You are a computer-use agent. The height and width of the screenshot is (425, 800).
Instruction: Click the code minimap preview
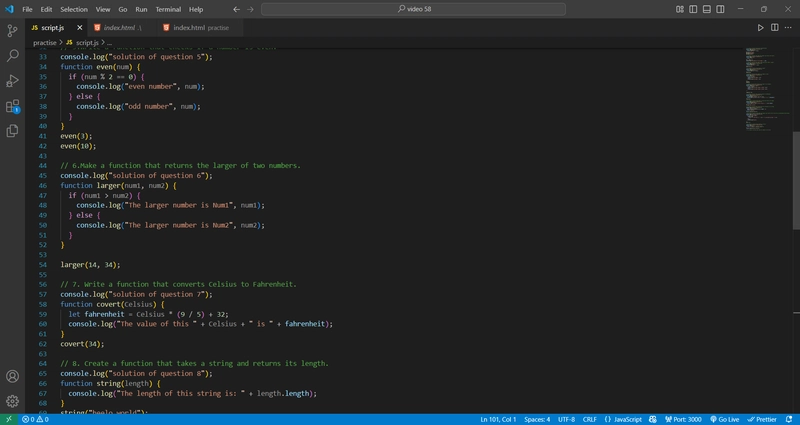click(768, 89)
